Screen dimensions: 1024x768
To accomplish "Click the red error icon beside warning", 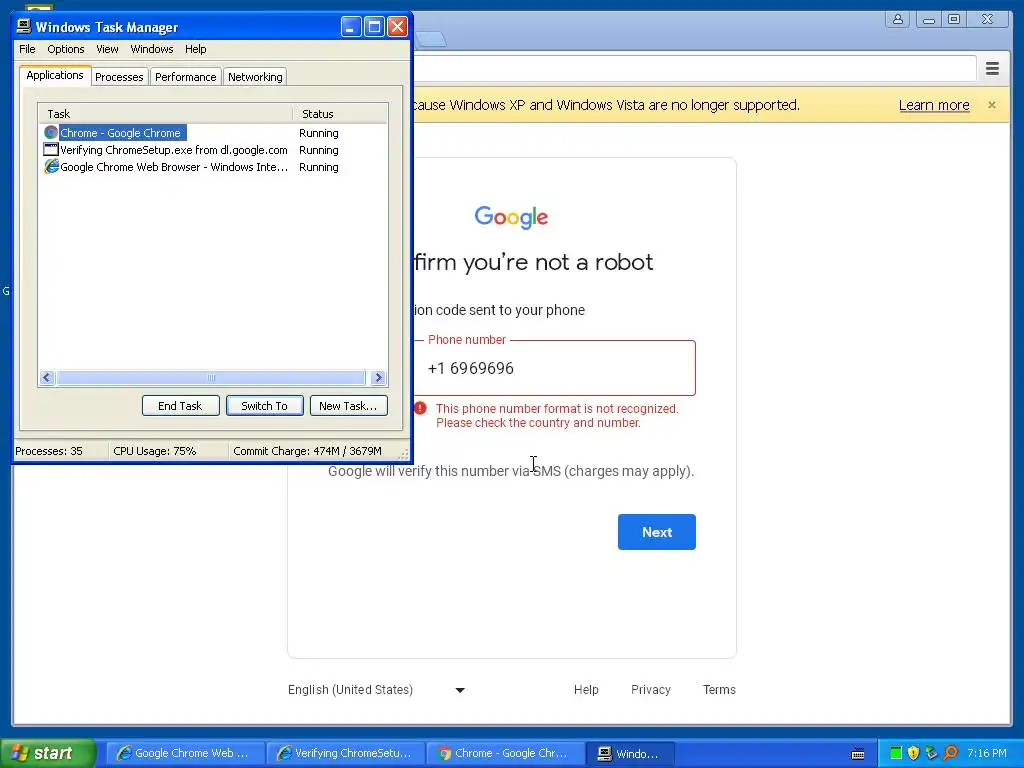I will (x=420, y=408).
